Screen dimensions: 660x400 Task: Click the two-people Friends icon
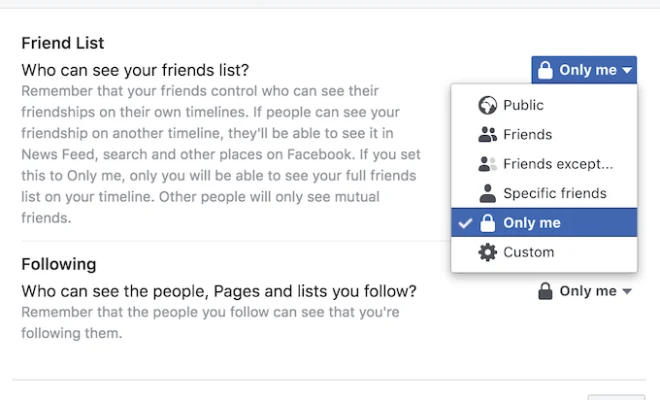(487, 134)
